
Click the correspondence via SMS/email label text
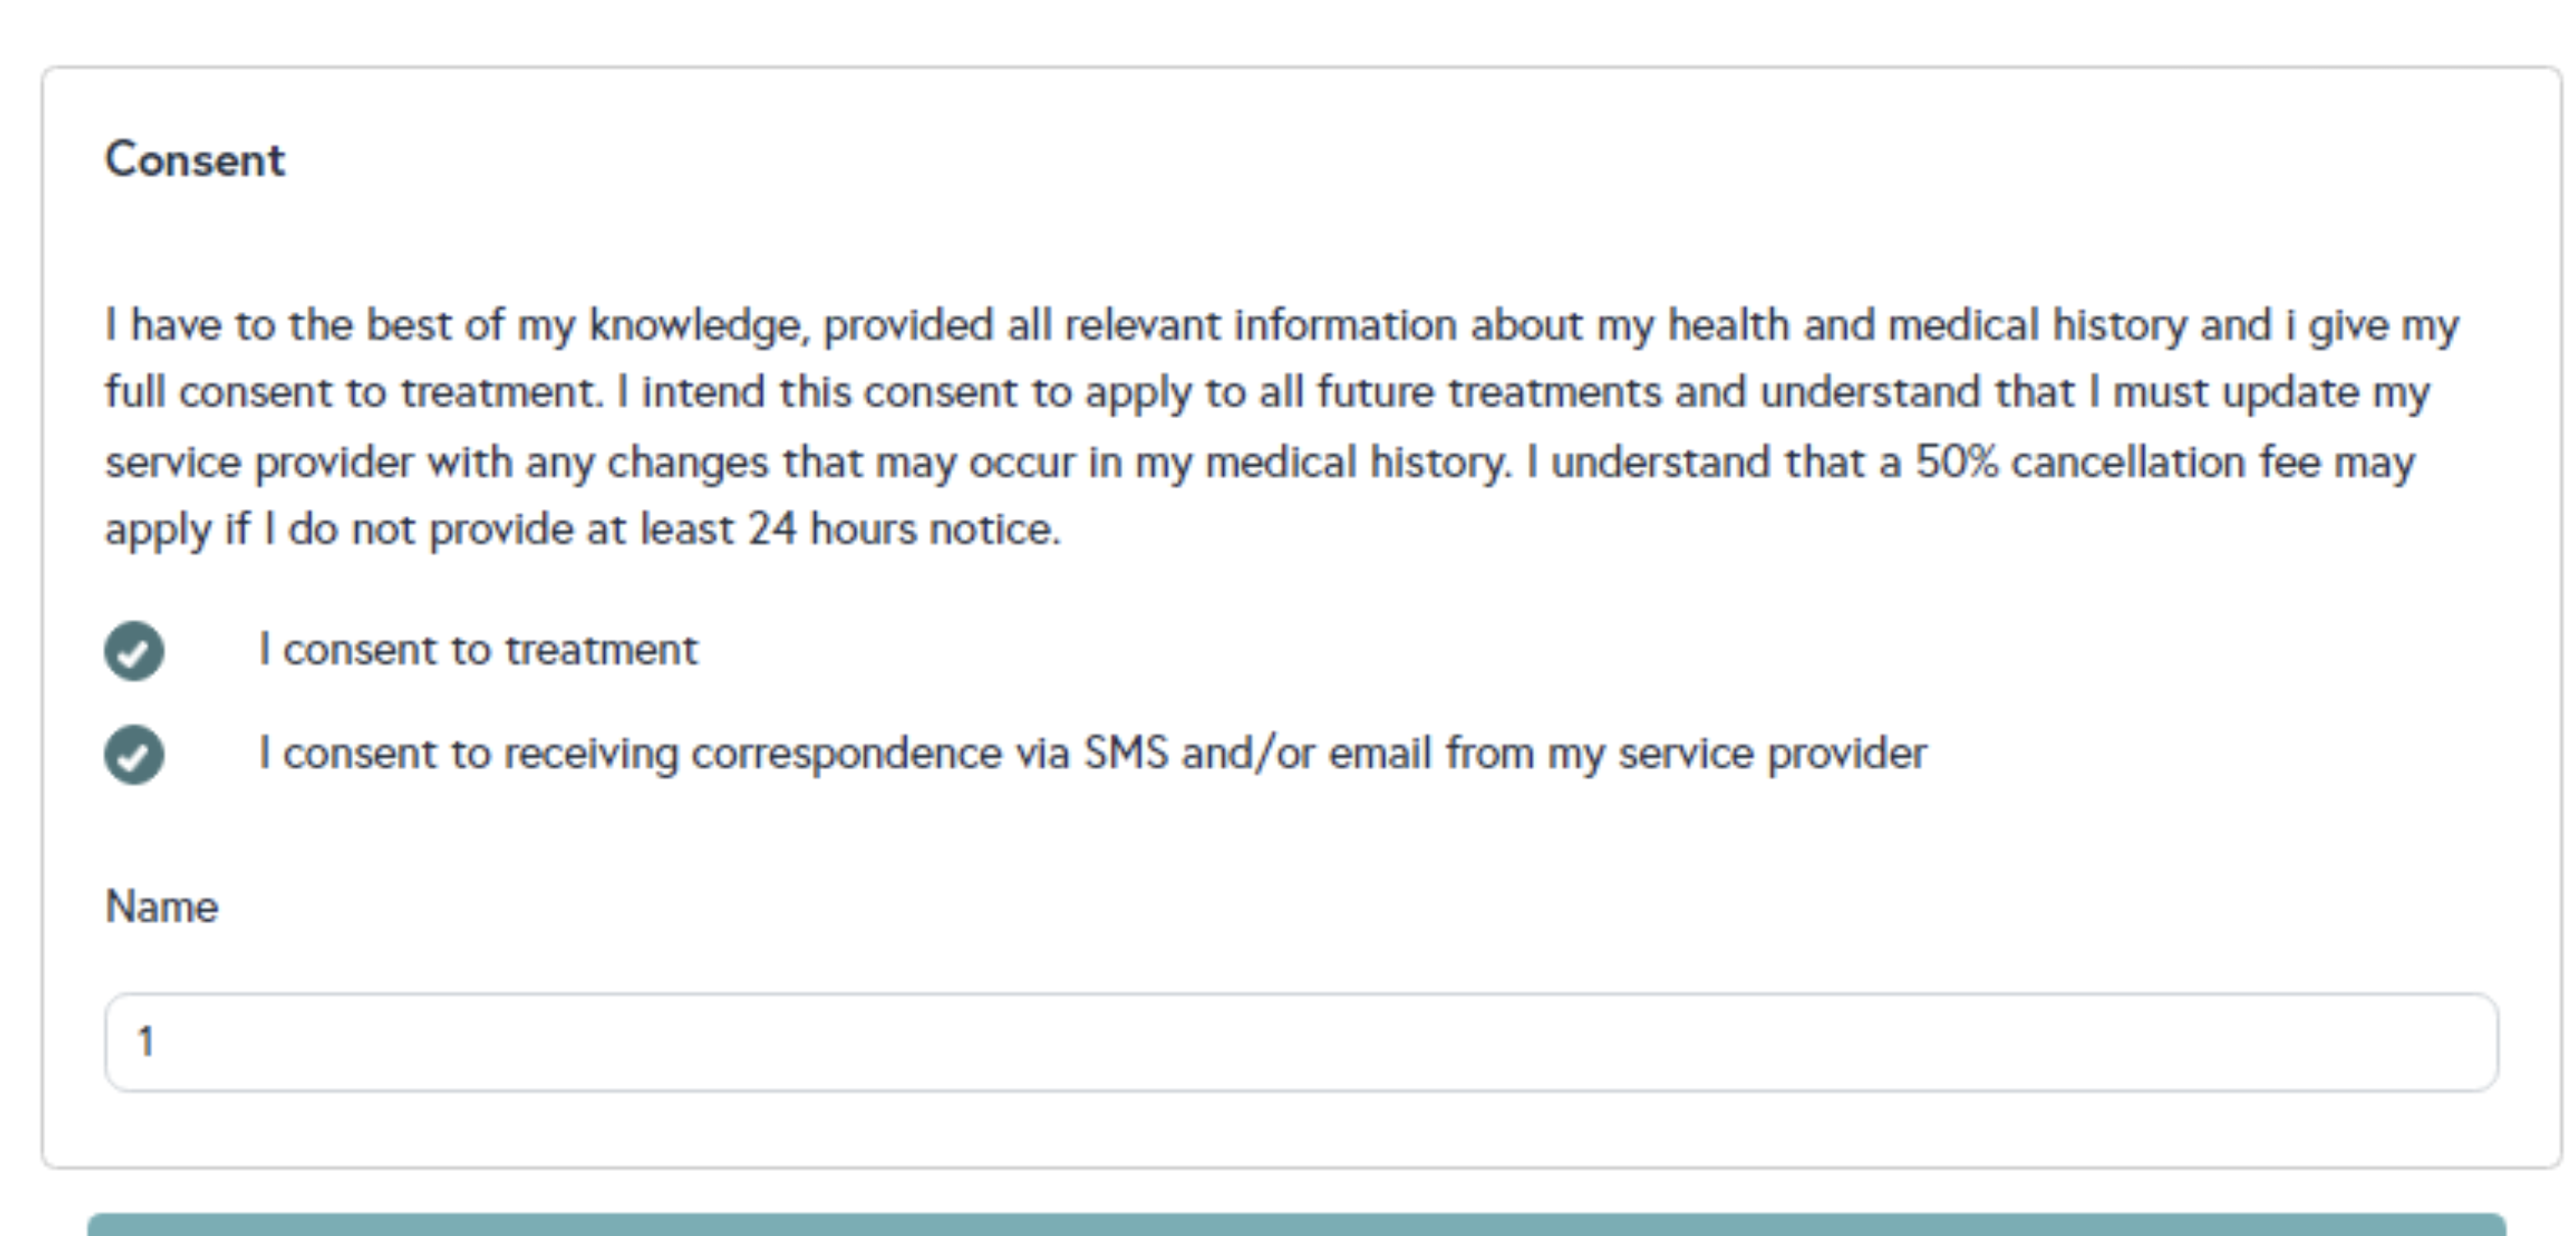1092,753
